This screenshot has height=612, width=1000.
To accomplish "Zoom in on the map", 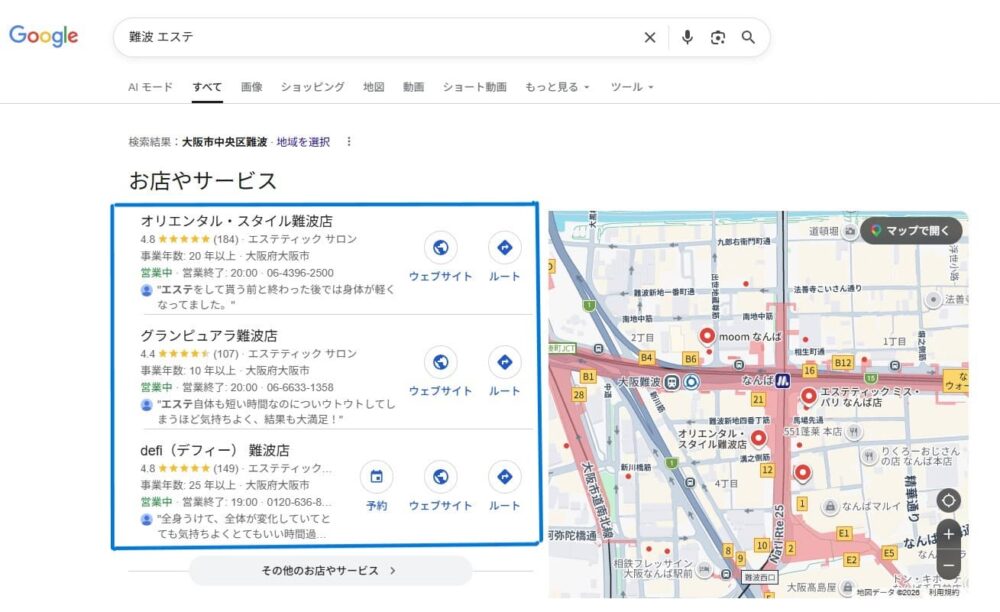I will tap(949, 534).
